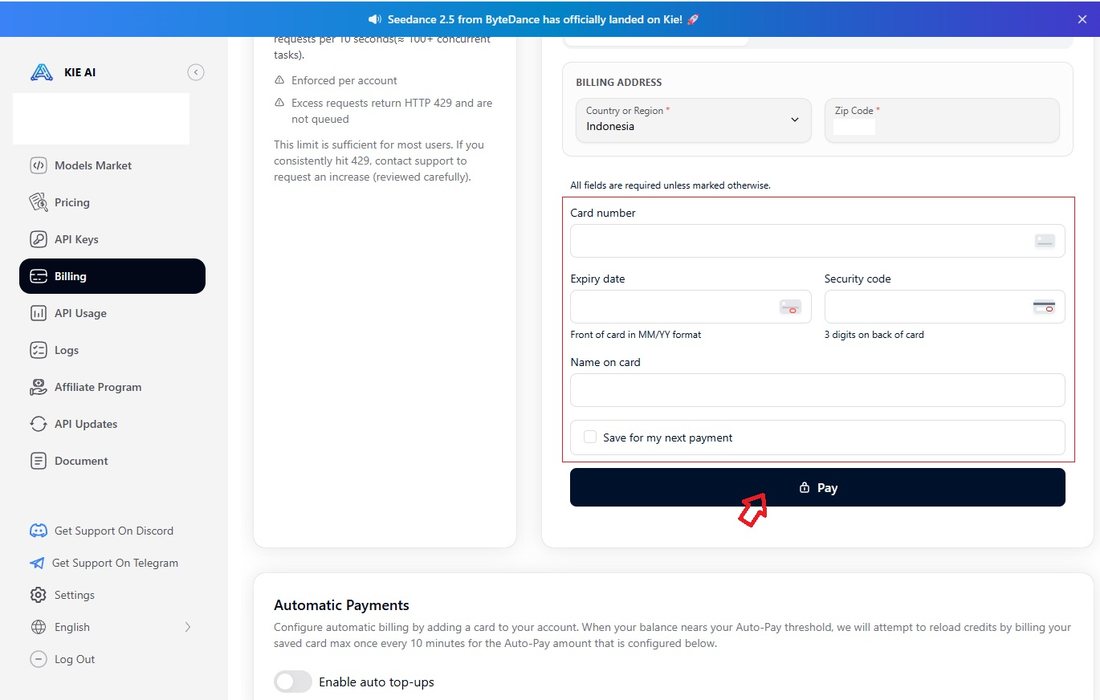The height and width of the screenshot is (700, 1100).
Task: Click the Affiliate Program icon
Action: (x=38, y=387)
